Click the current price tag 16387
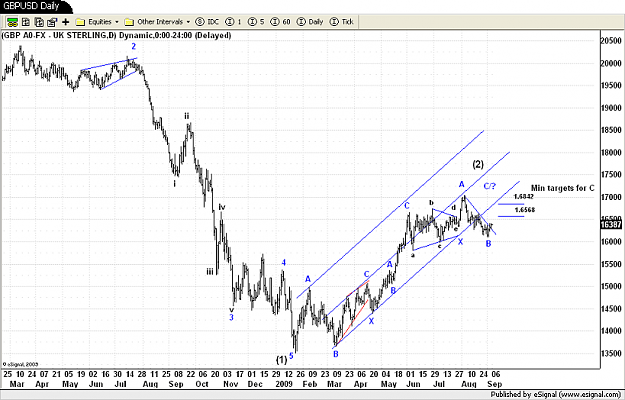Screen dimensions: 625x400 click(x=611, y=225)
